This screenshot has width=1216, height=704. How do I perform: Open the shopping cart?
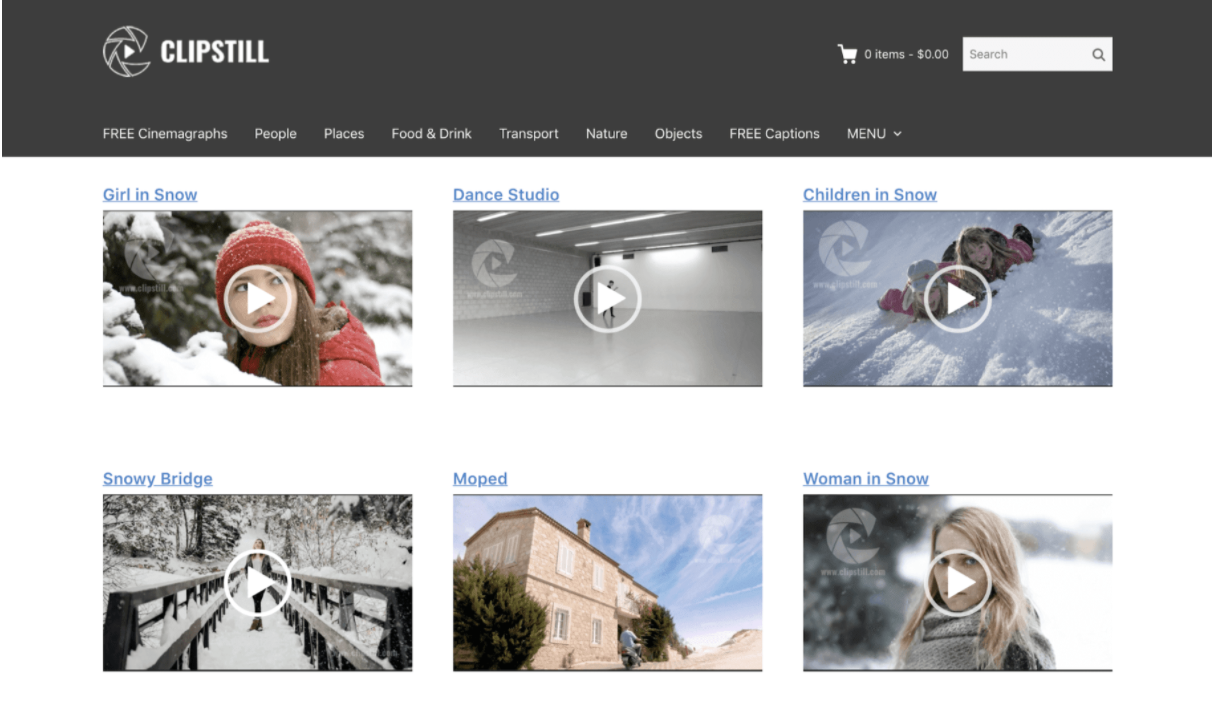(847, 54)
